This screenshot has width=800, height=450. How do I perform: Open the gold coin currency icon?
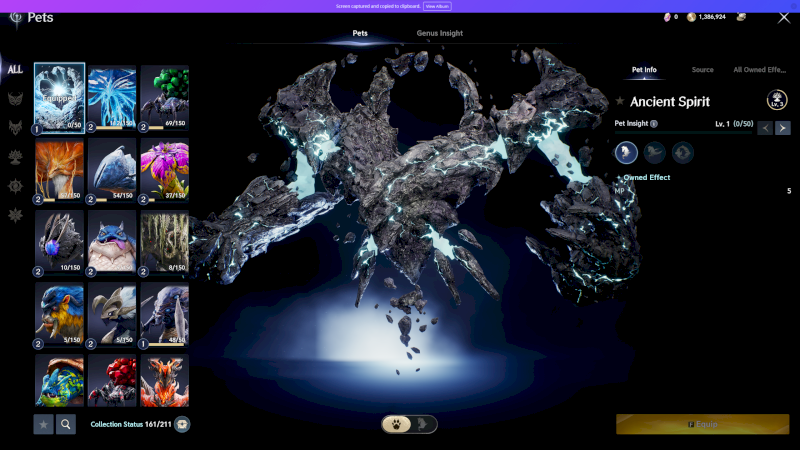pos(691,17)
